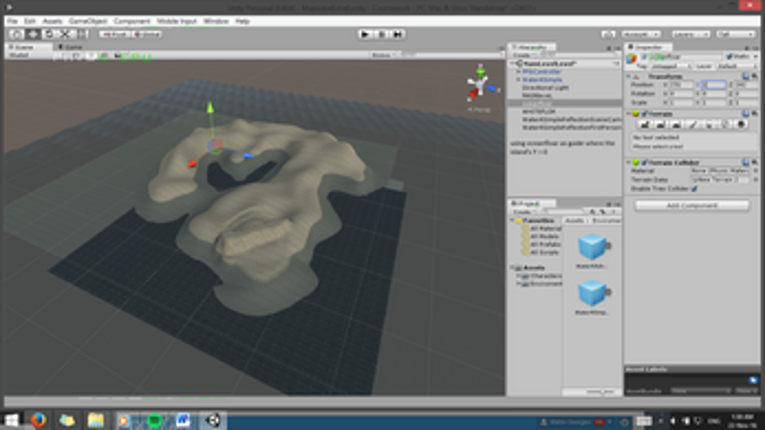The width and height of the screenshot is (765, 430).
Task: Select terrain Paint Height tool
Action: (x=660, y=125)
